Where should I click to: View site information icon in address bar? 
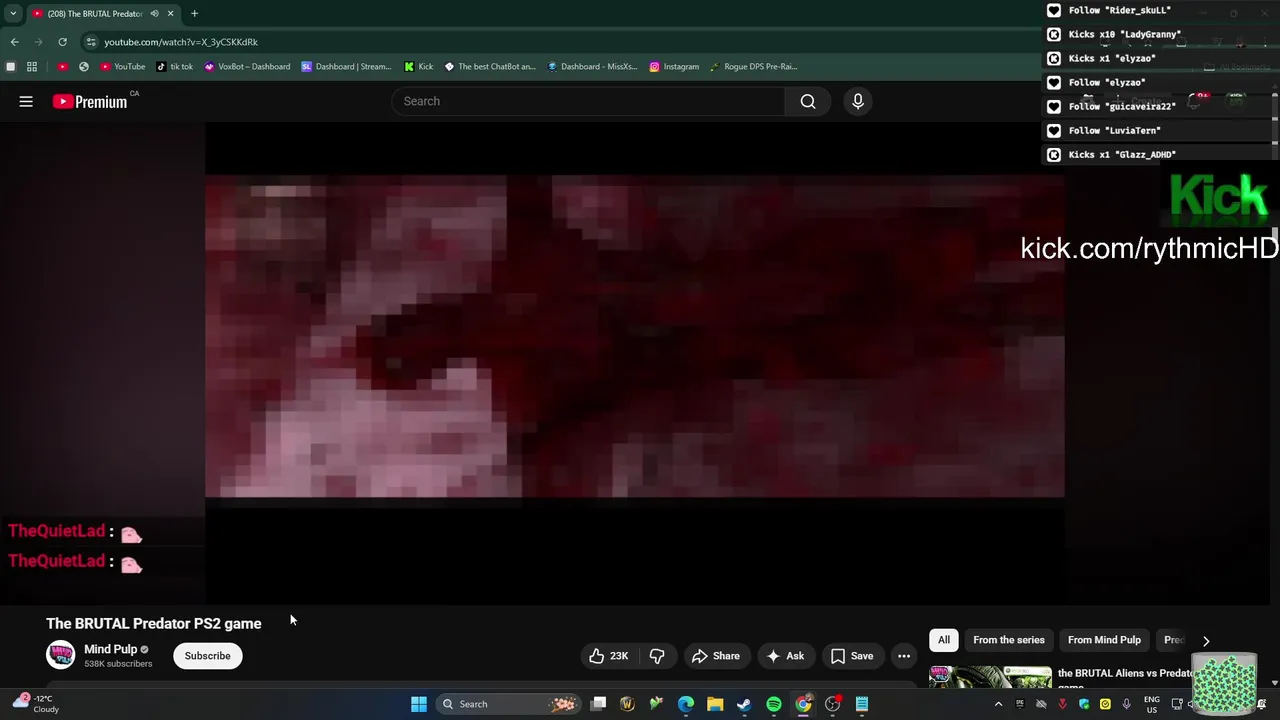point(91,42)
